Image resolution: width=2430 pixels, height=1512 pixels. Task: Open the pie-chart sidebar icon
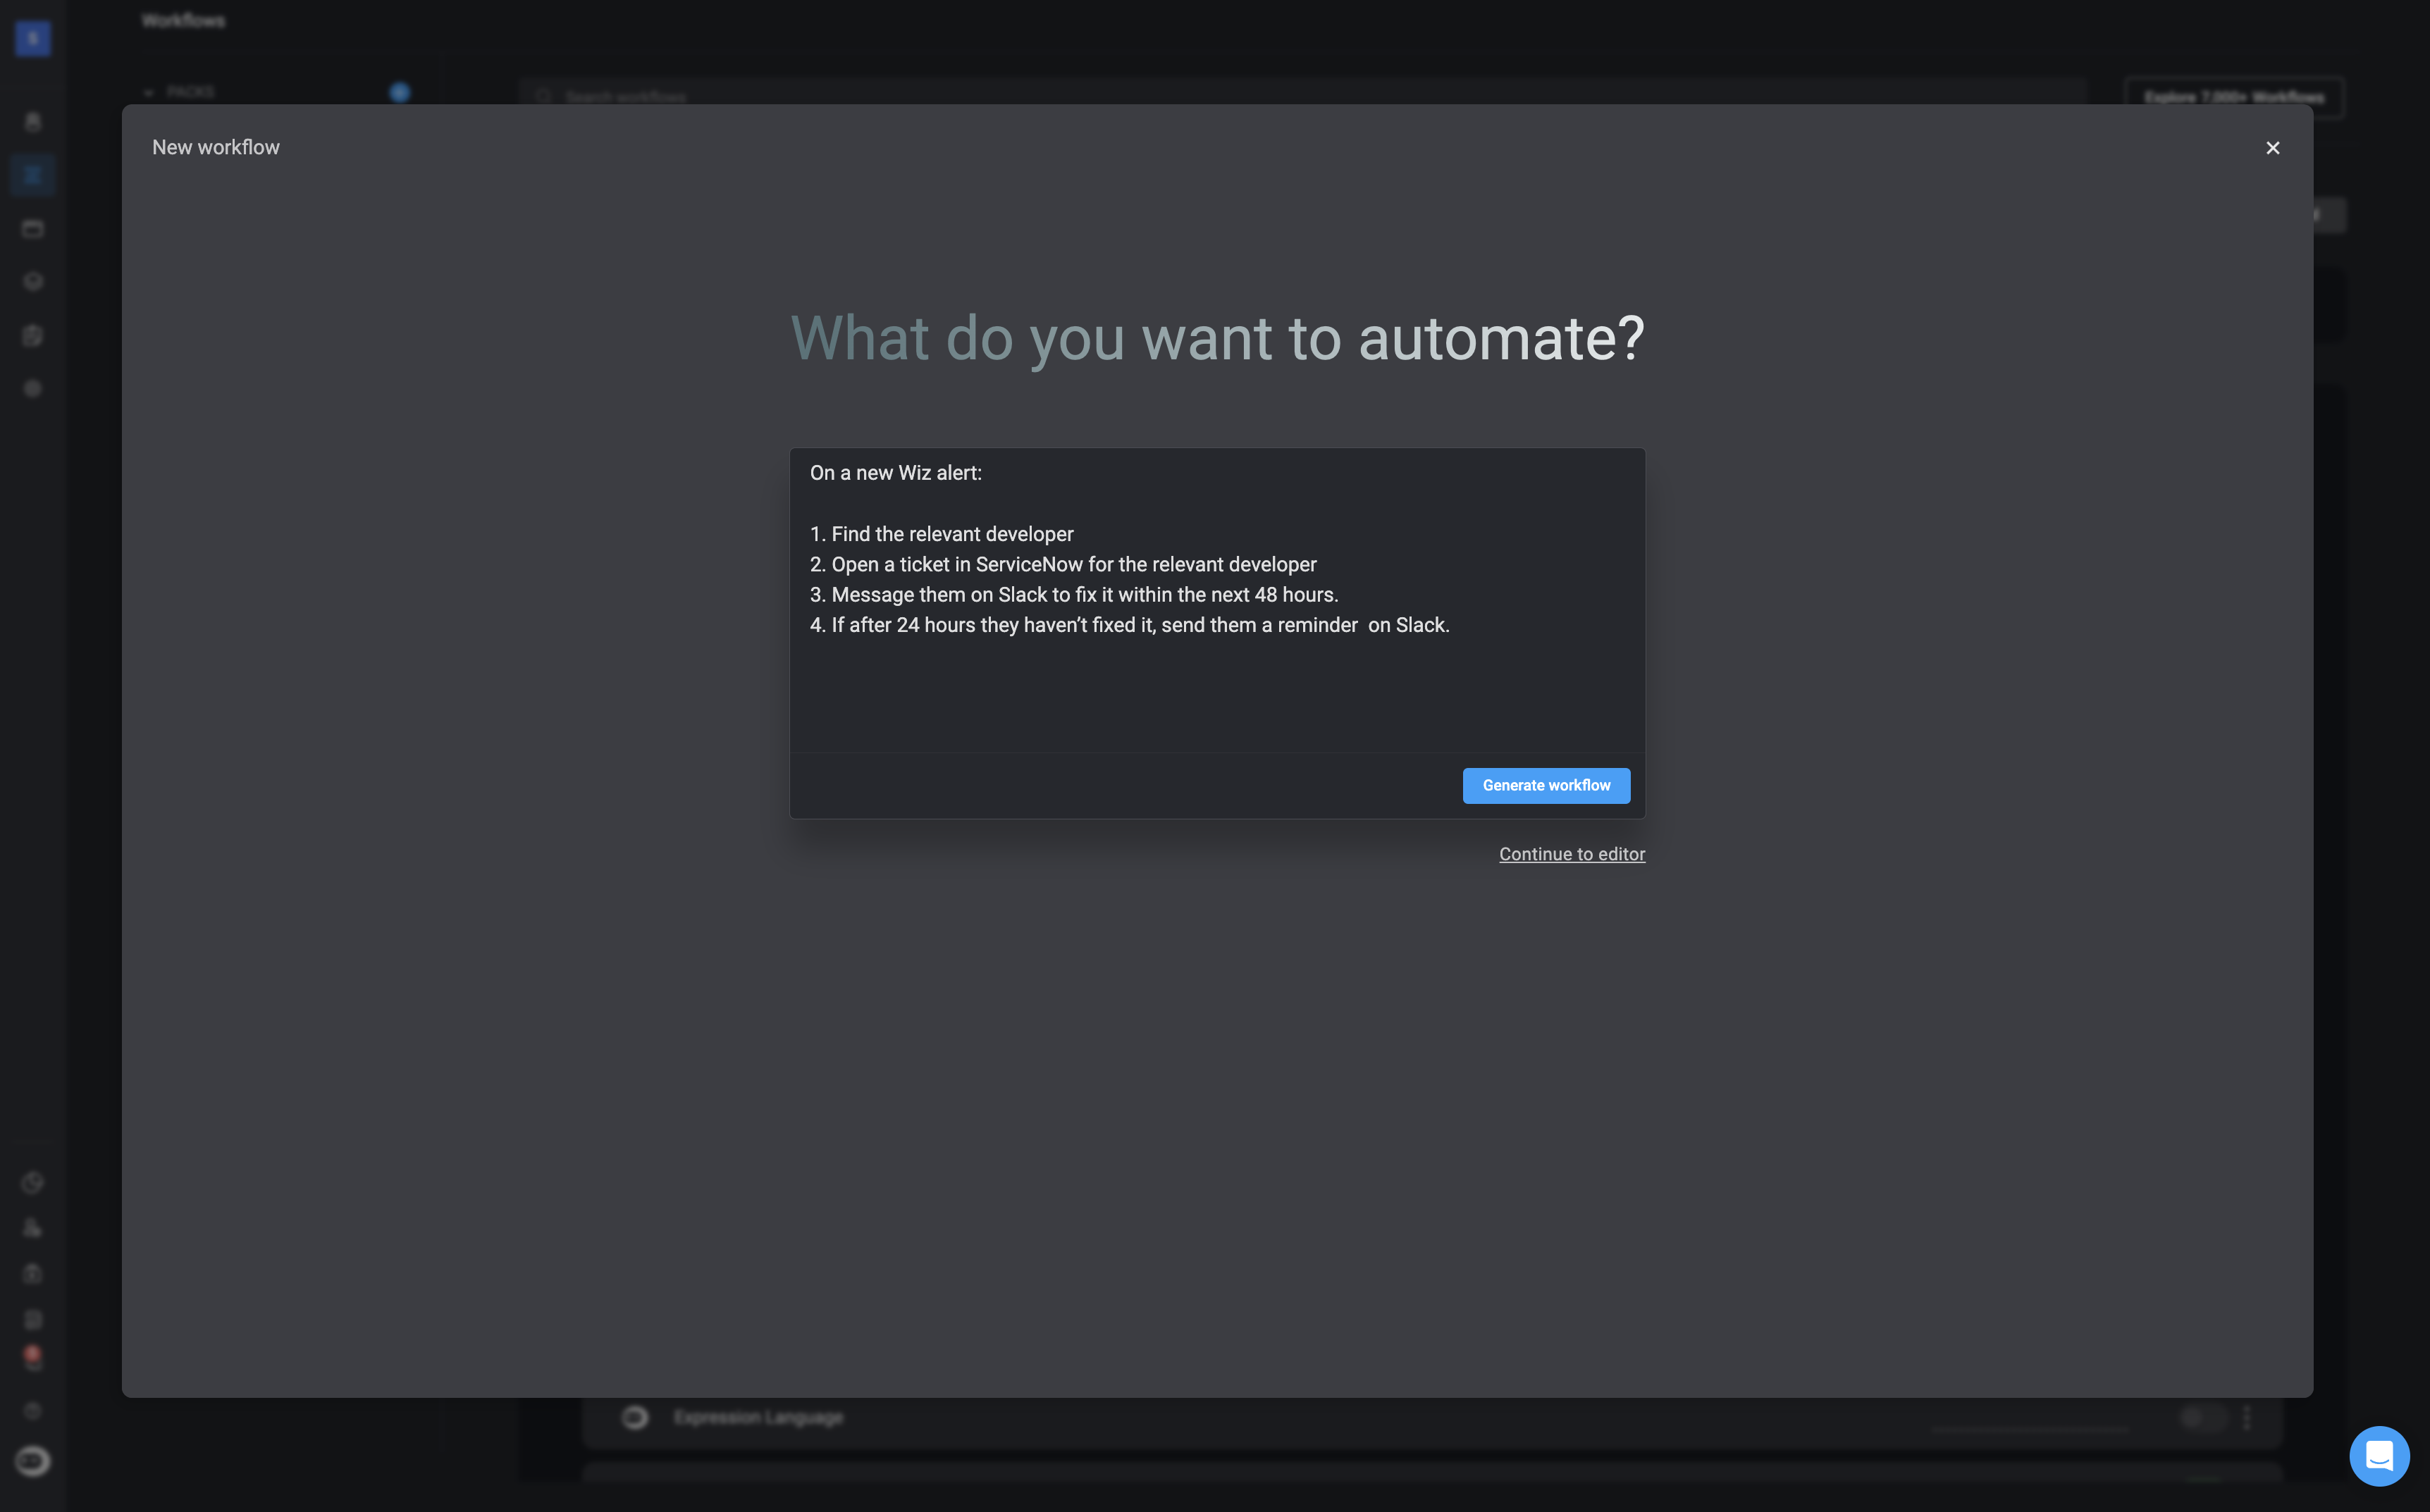(x=33, y=1183)
